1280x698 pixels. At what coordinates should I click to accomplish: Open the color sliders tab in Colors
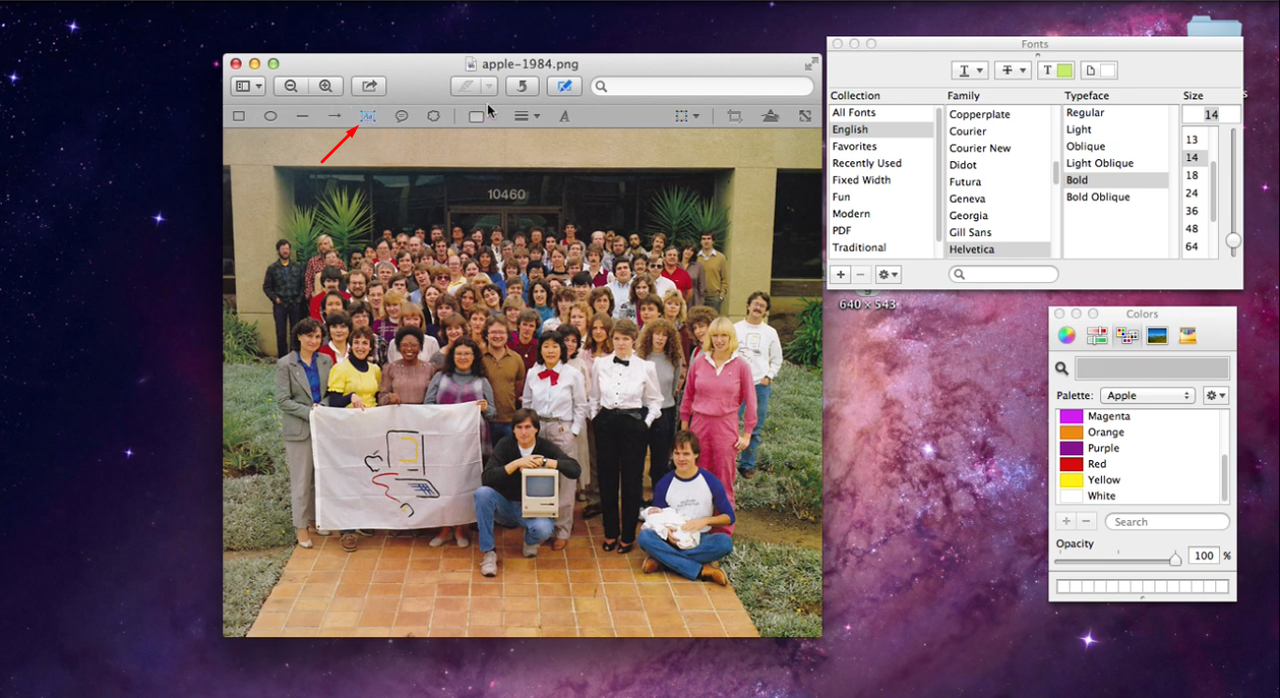(x=1097, y=335)
